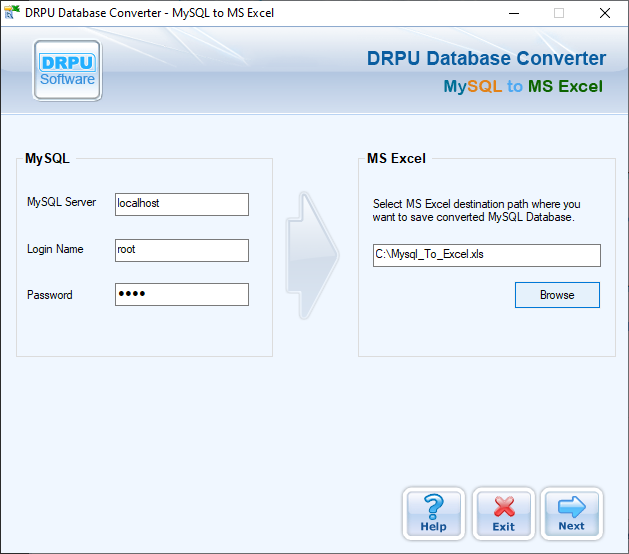Viewport: 629px width, 554px height.
Task: Click the "MySQL Server" label
Action: click(61, 202)
